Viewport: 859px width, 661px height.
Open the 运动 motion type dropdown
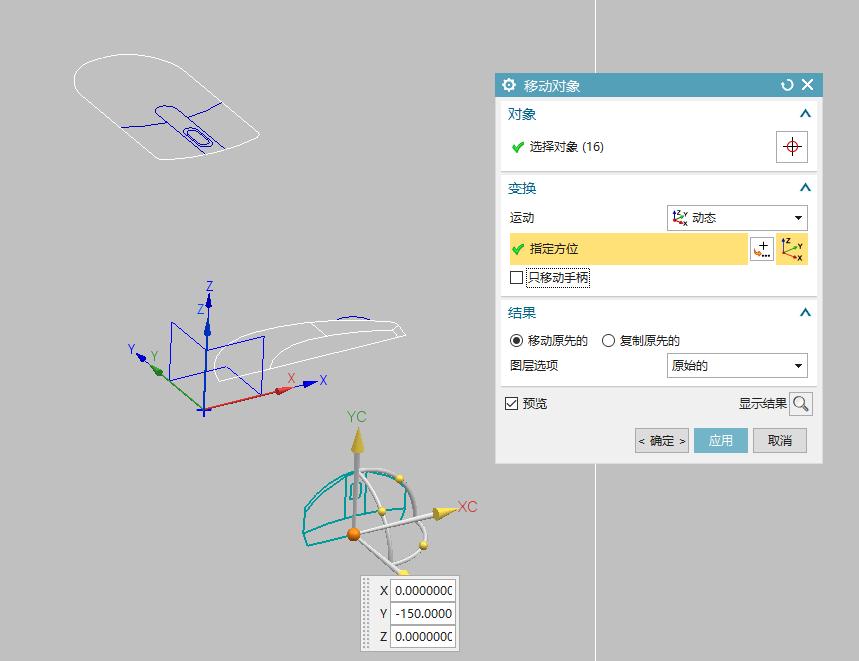pos(798,217)
